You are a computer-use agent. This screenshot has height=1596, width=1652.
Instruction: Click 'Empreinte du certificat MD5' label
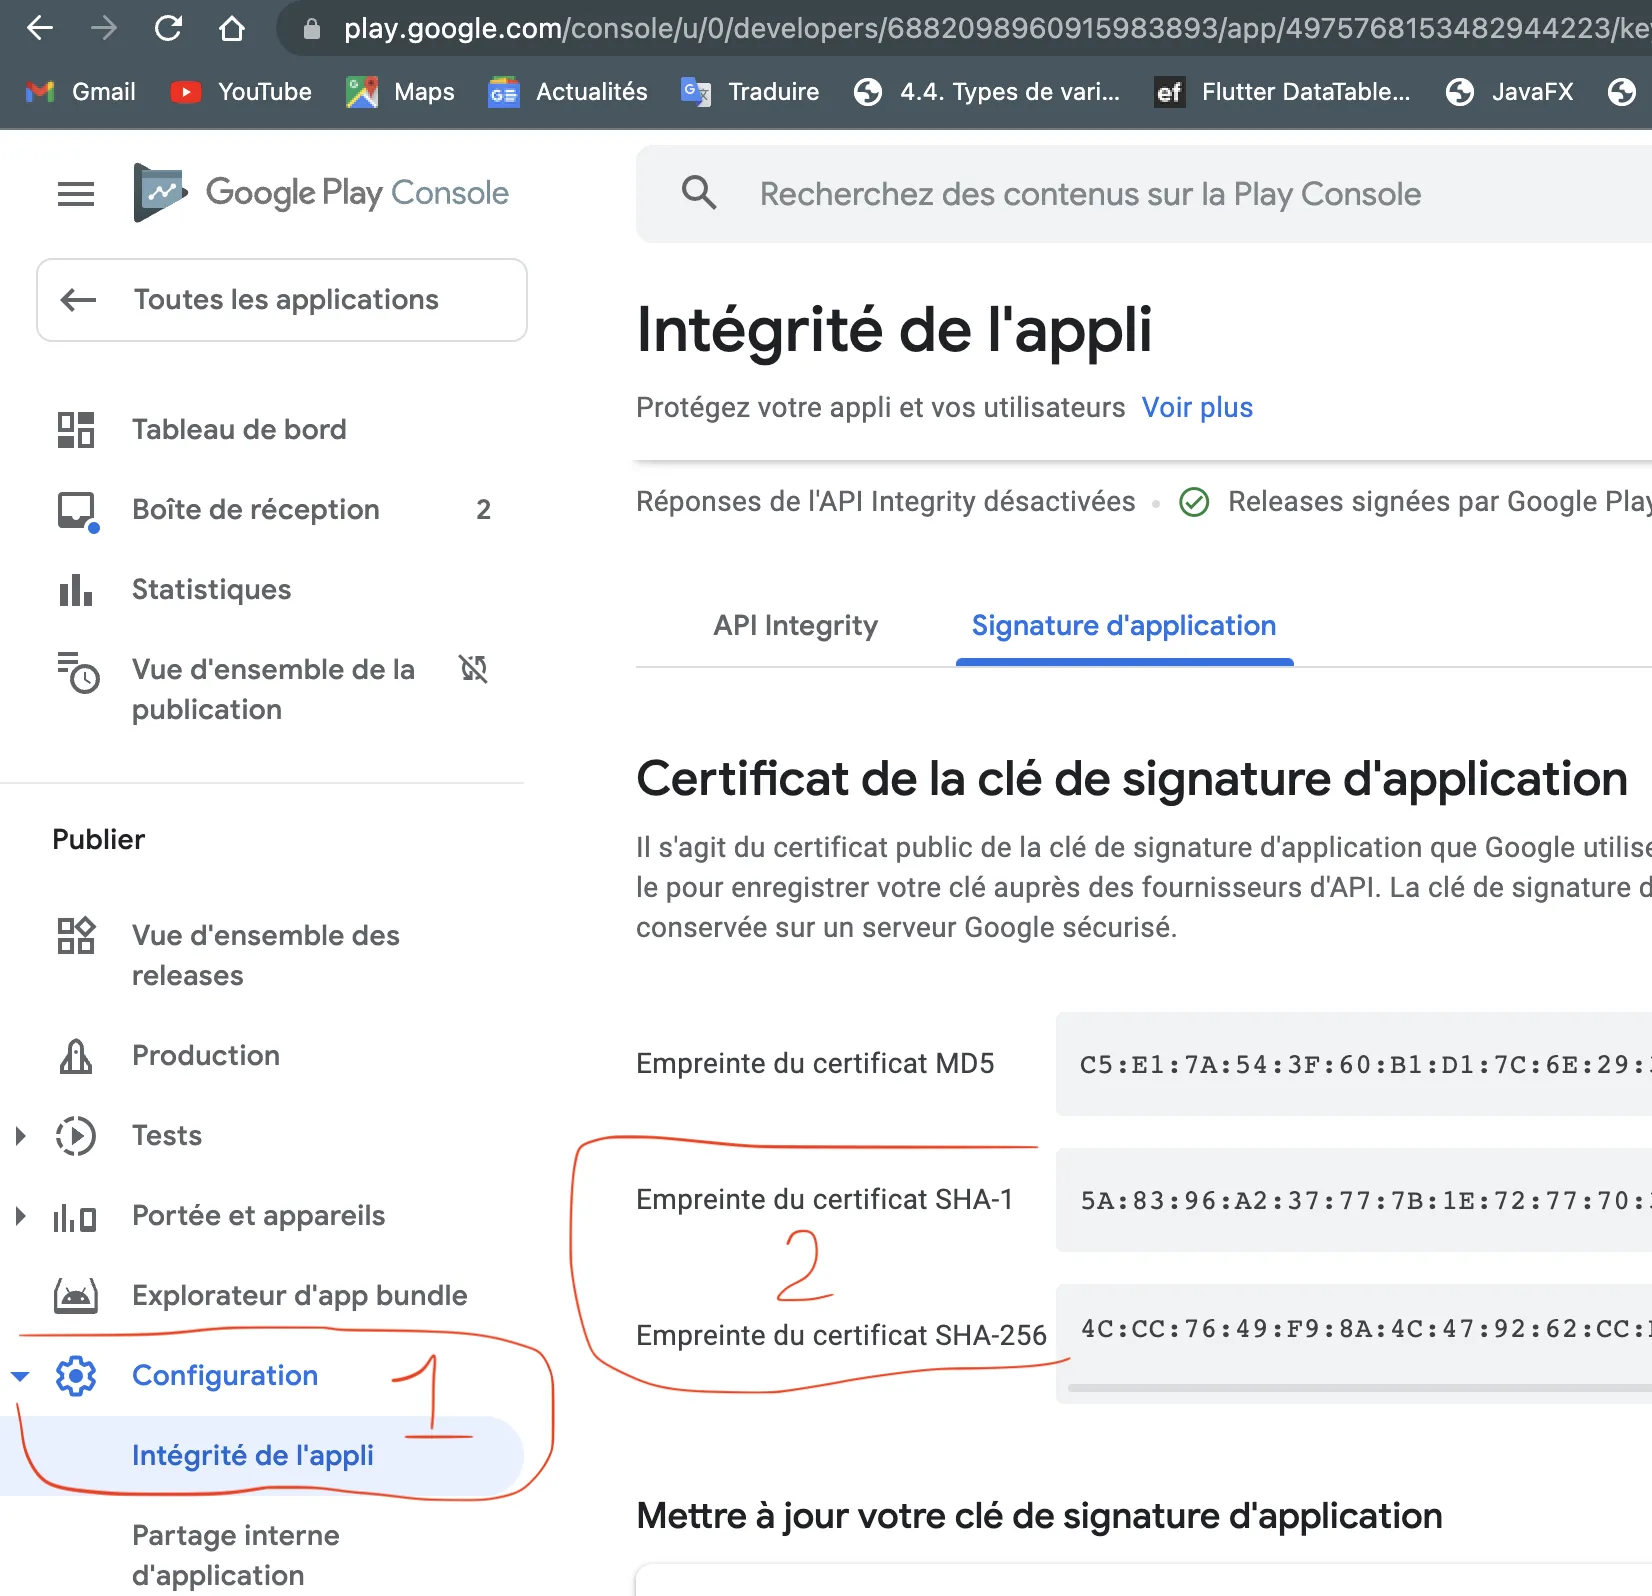pos(815,1064)
